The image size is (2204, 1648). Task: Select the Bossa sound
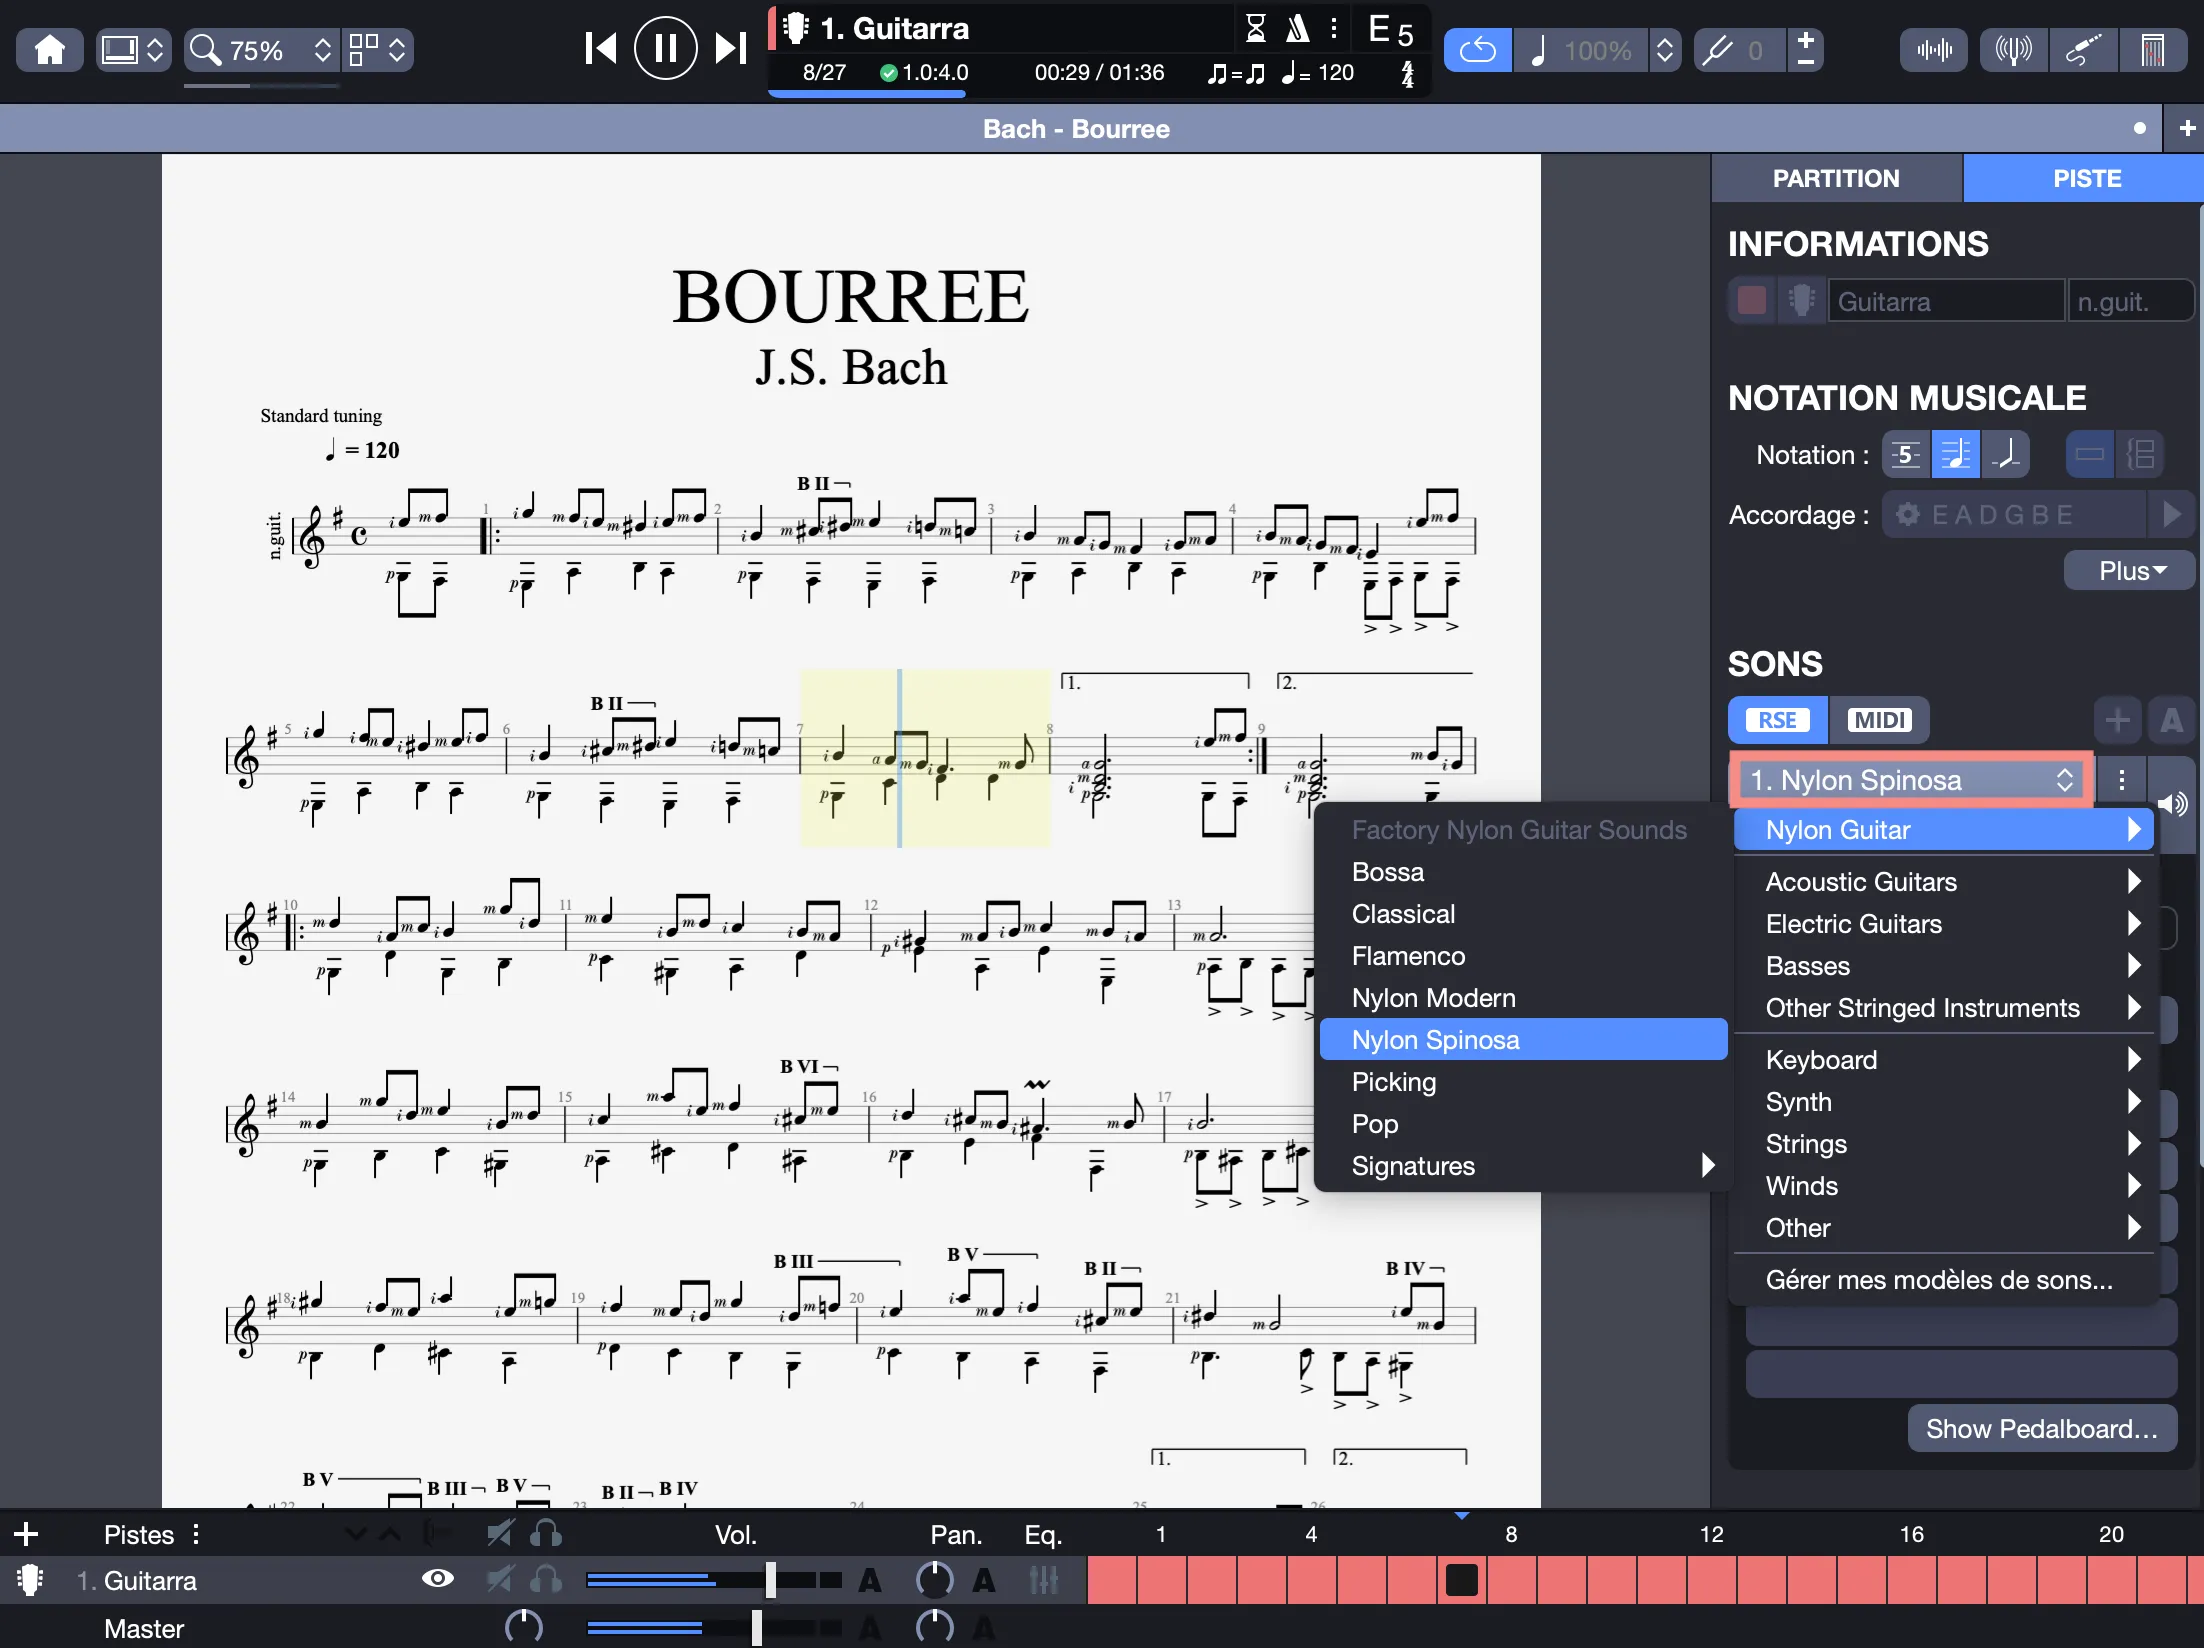coord(1523,872)
